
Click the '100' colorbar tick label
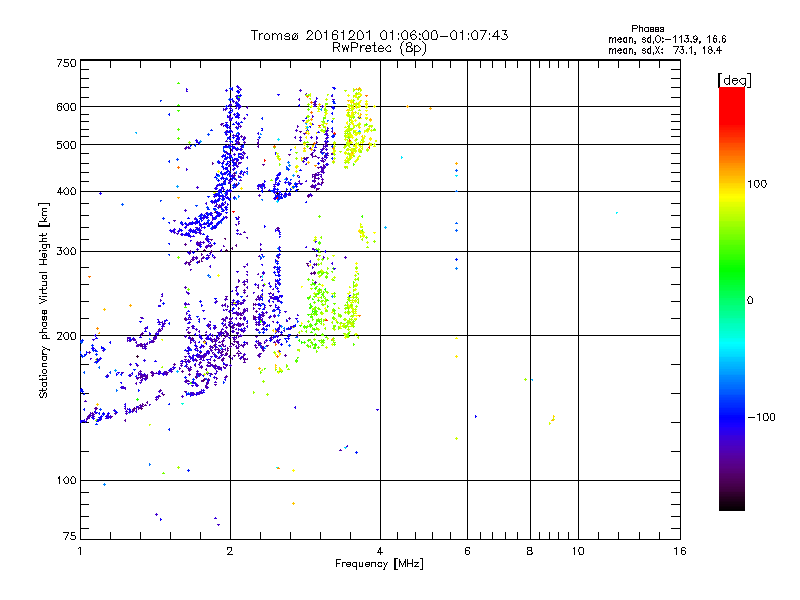(x=757, y=184)
